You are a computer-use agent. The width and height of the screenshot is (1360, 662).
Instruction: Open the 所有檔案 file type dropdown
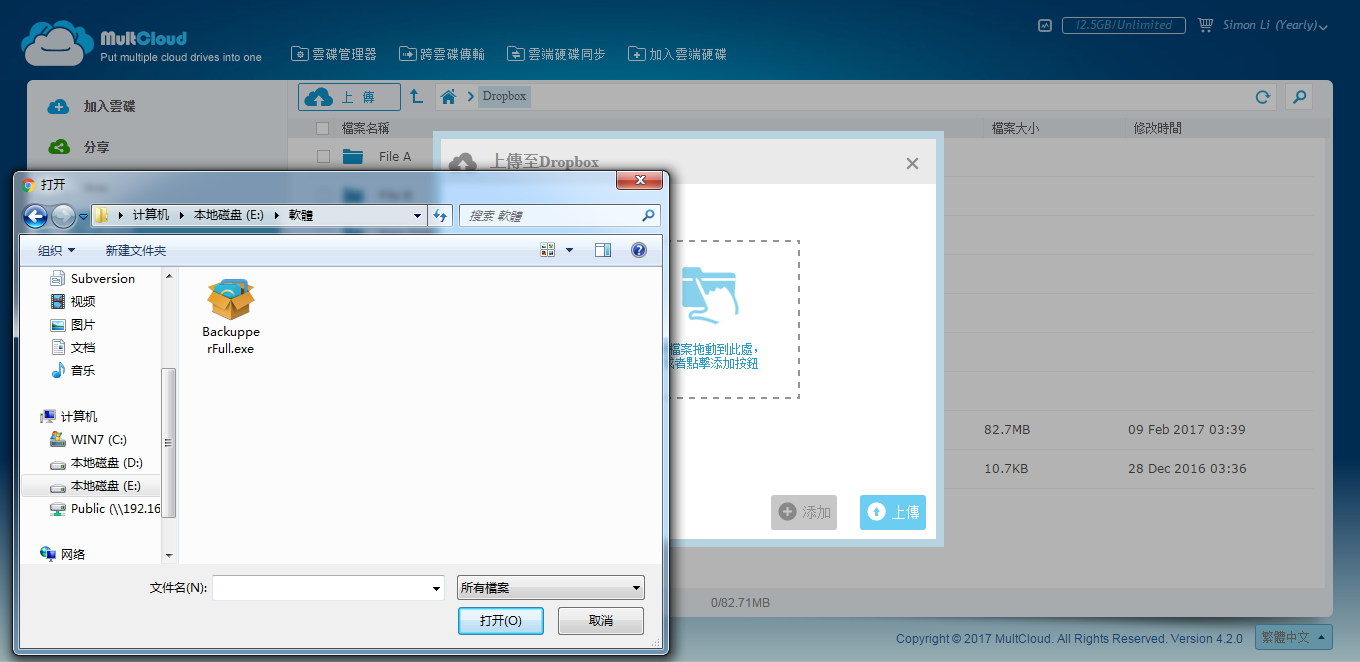click(x=551, y=588)
